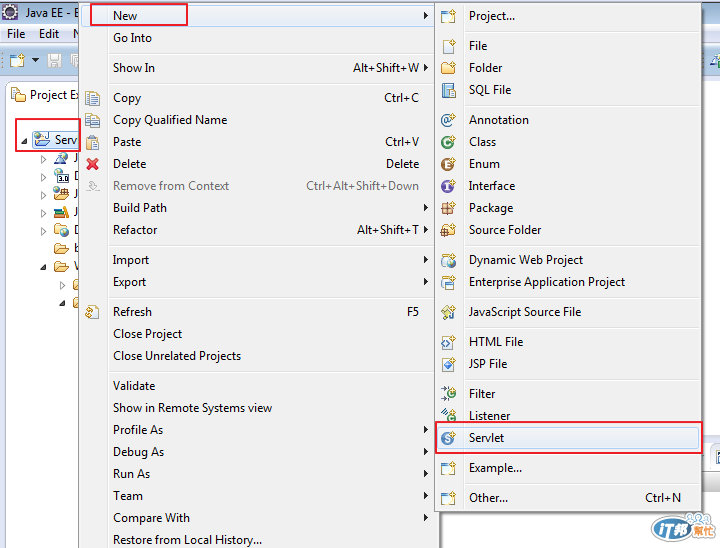720x548 pixels.
Task: Click the Listener icon
Action: (x=449, y=415)
